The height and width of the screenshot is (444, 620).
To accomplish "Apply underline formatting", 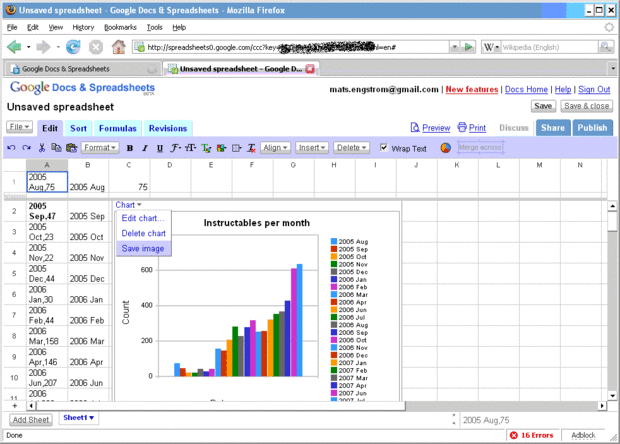I will (x=160, y=148).
